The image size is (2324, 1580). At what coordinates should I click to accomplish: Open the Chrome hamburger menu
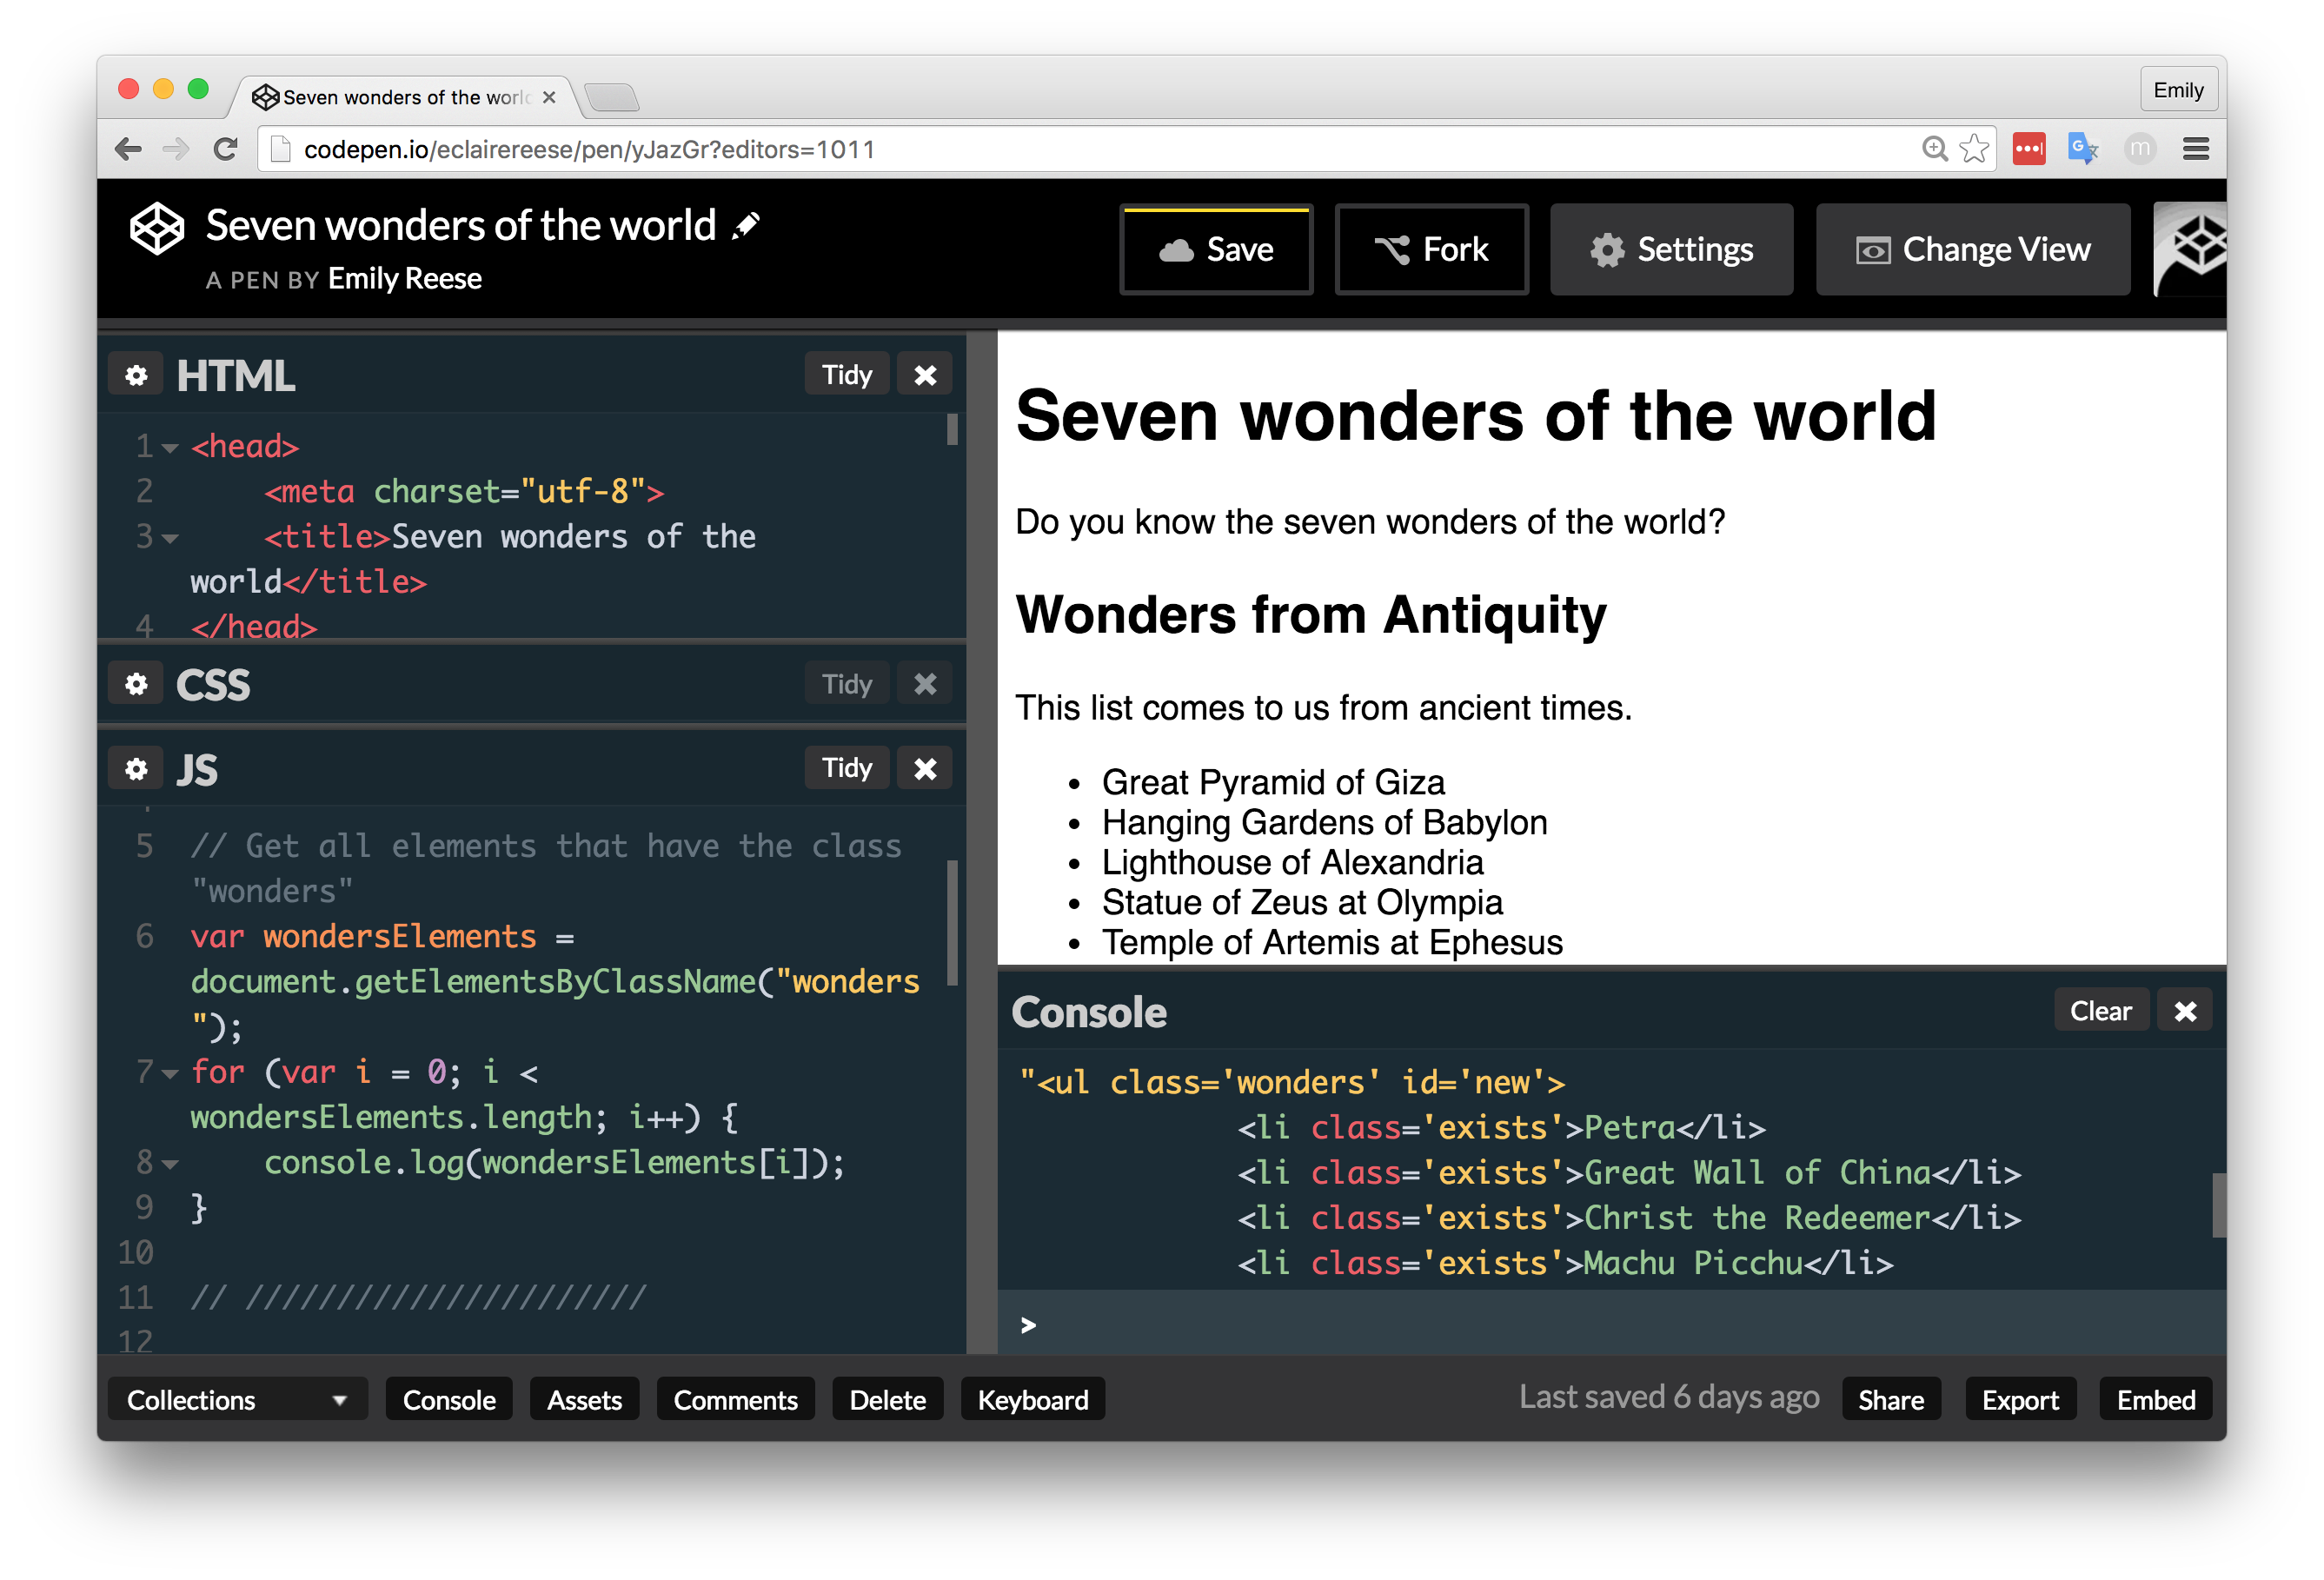(2195, 149)
